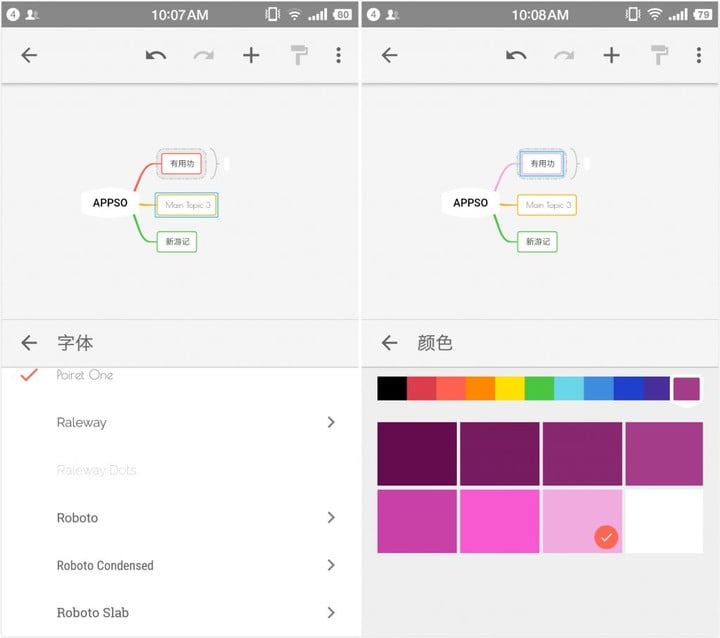Select 新游记 node in right mind map

(x=537, y=242)
